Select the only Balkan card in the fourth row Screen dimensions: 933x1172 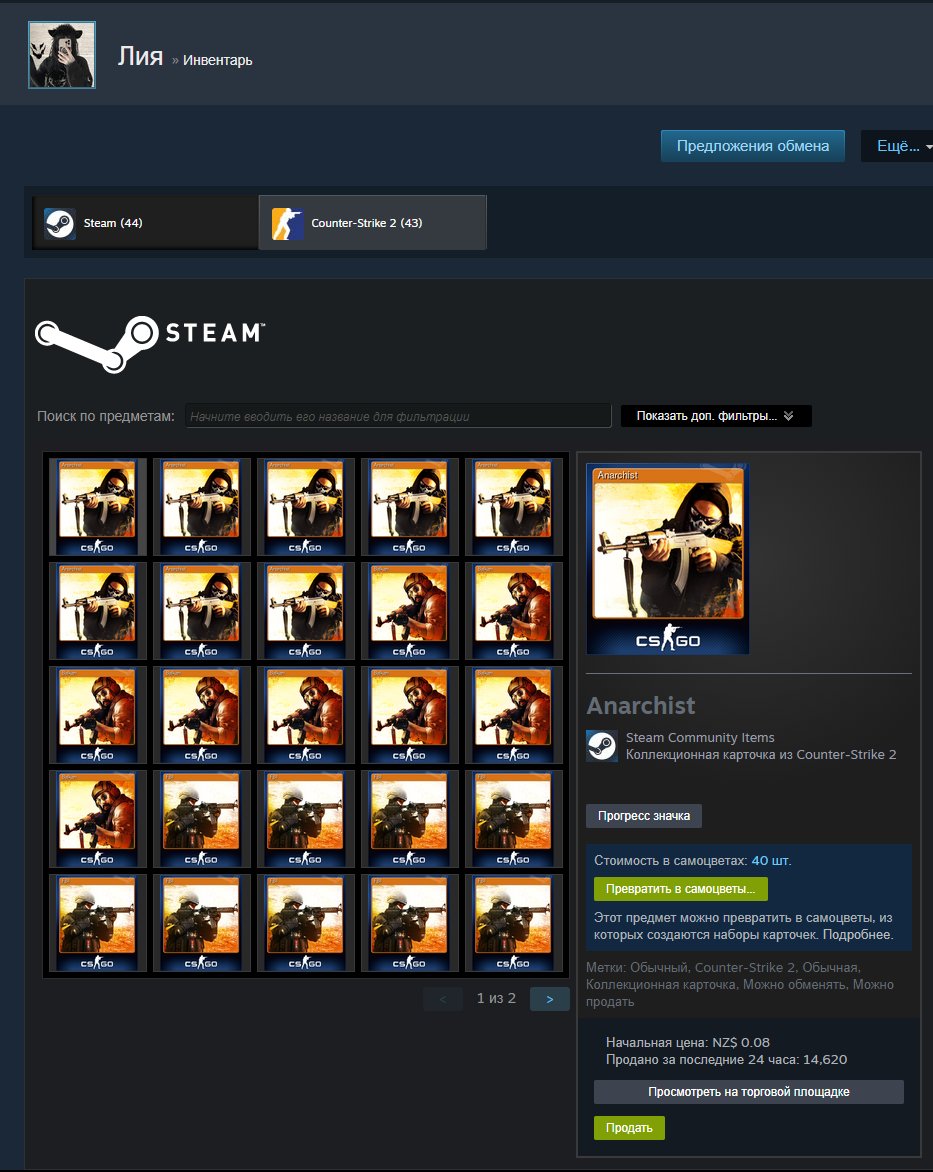coord(97,818)
